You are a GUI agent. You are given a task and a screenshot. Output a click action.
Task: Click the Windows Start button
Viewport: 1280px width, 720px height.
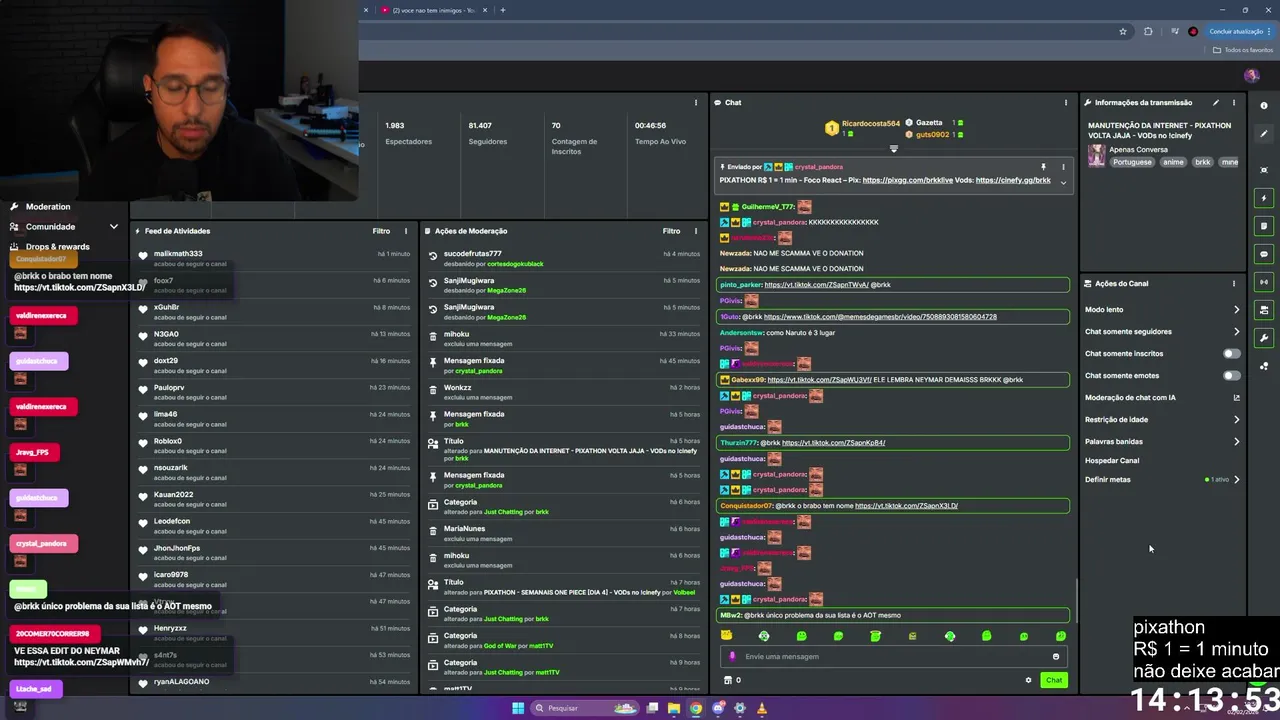518,708
